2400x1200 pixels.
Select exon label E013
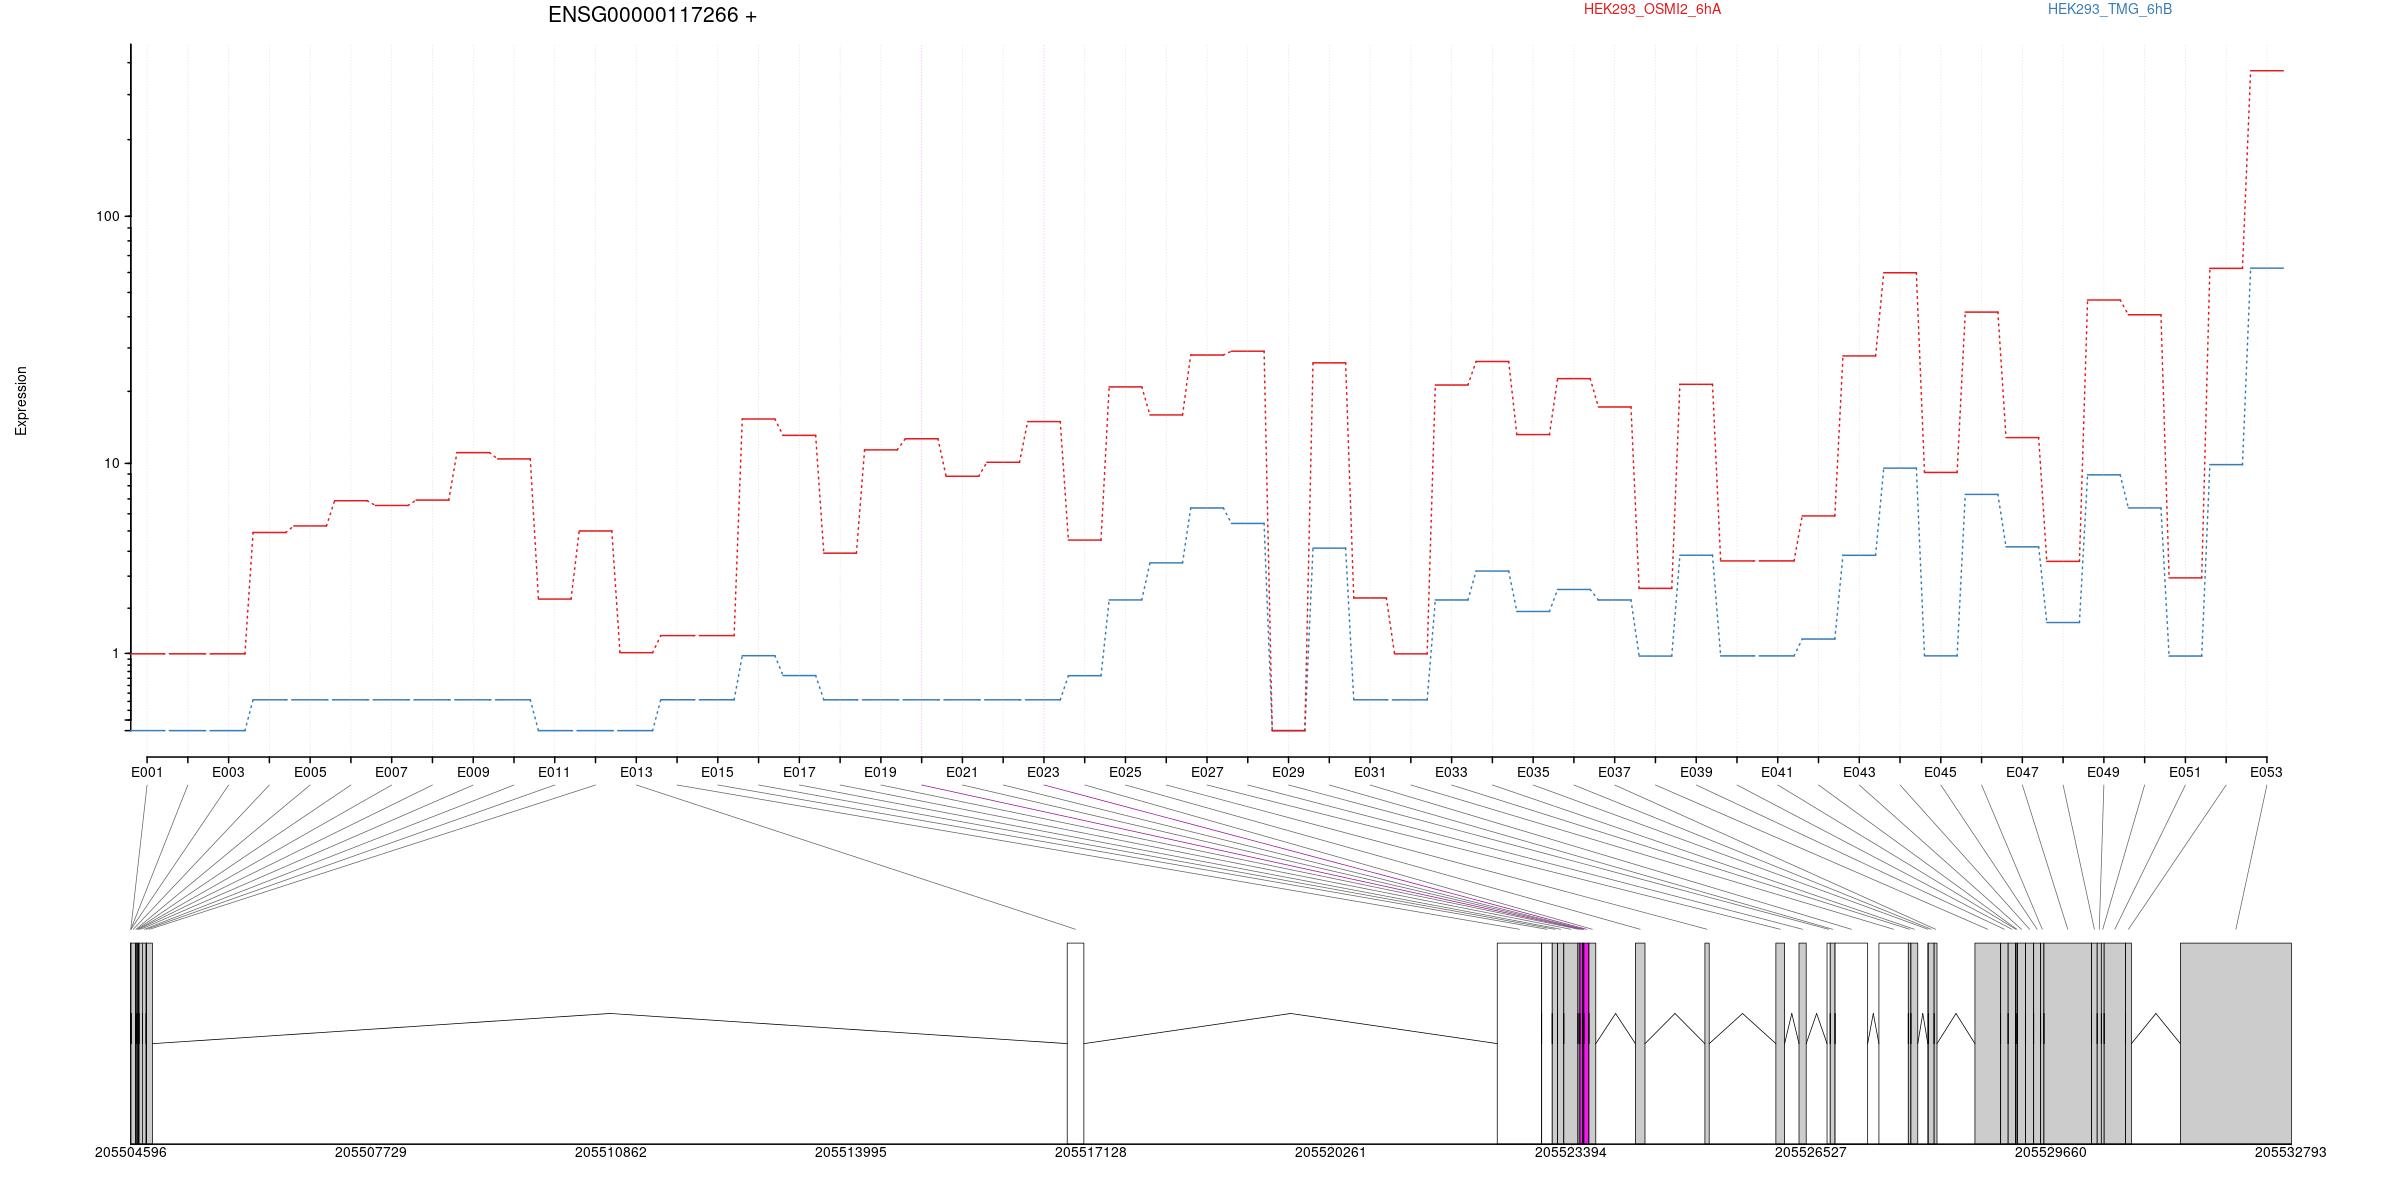[636, 772]
